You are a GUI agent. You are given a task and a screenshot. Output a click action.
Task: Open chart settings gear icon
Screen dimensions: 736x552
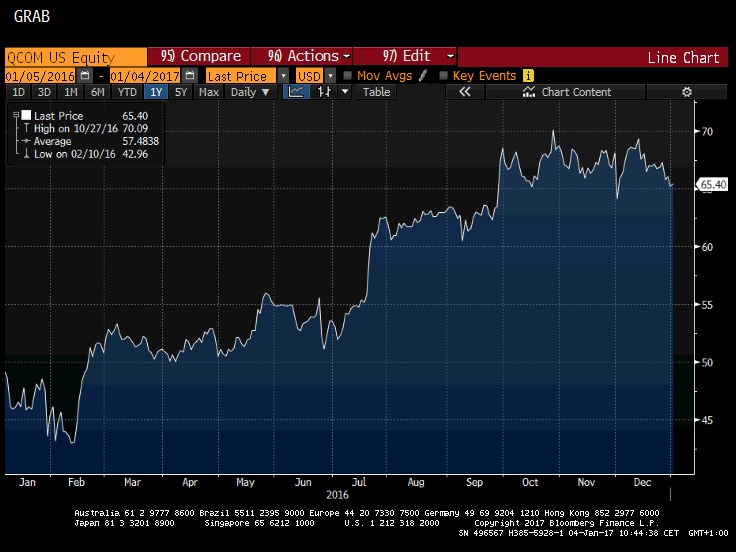(x=686, y=92)
